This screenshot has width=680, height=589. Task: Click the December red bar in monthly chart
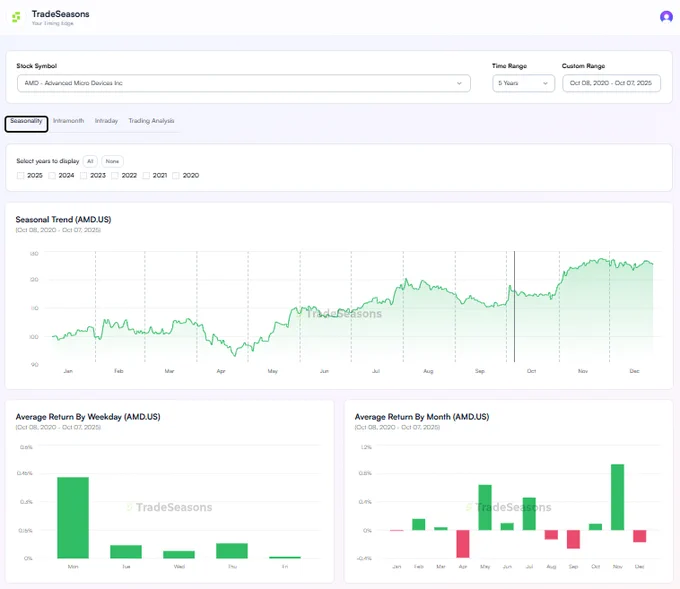click(640, 536)
